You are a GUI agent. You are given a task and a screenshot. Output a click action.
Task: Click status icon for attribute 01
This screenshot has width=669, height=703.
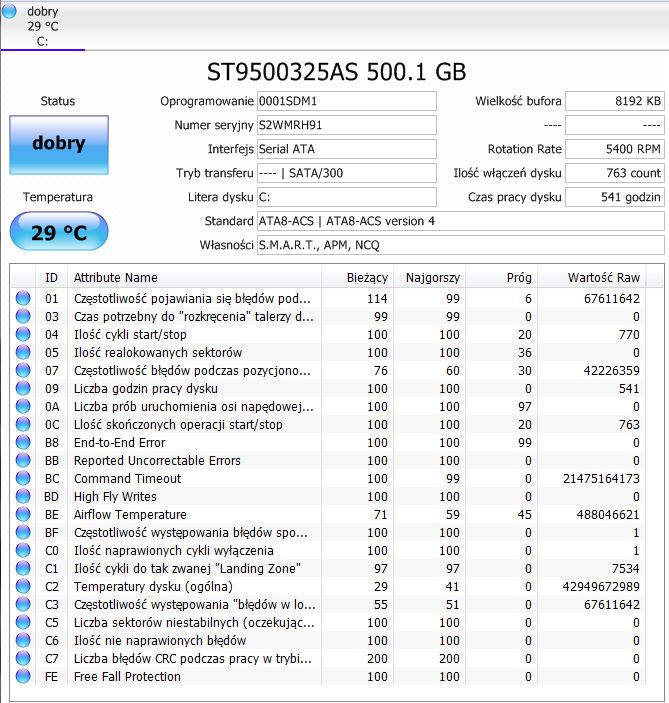(23, 298)
